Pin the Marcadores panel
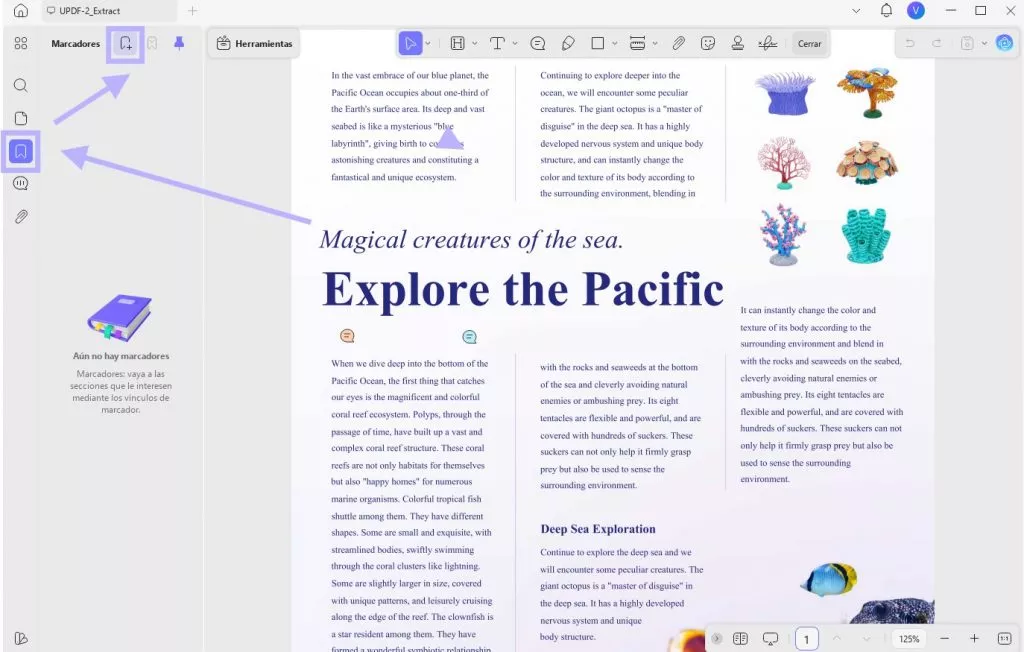The width and height of the screenshot is (1024, 652). [x=179, y=43]
